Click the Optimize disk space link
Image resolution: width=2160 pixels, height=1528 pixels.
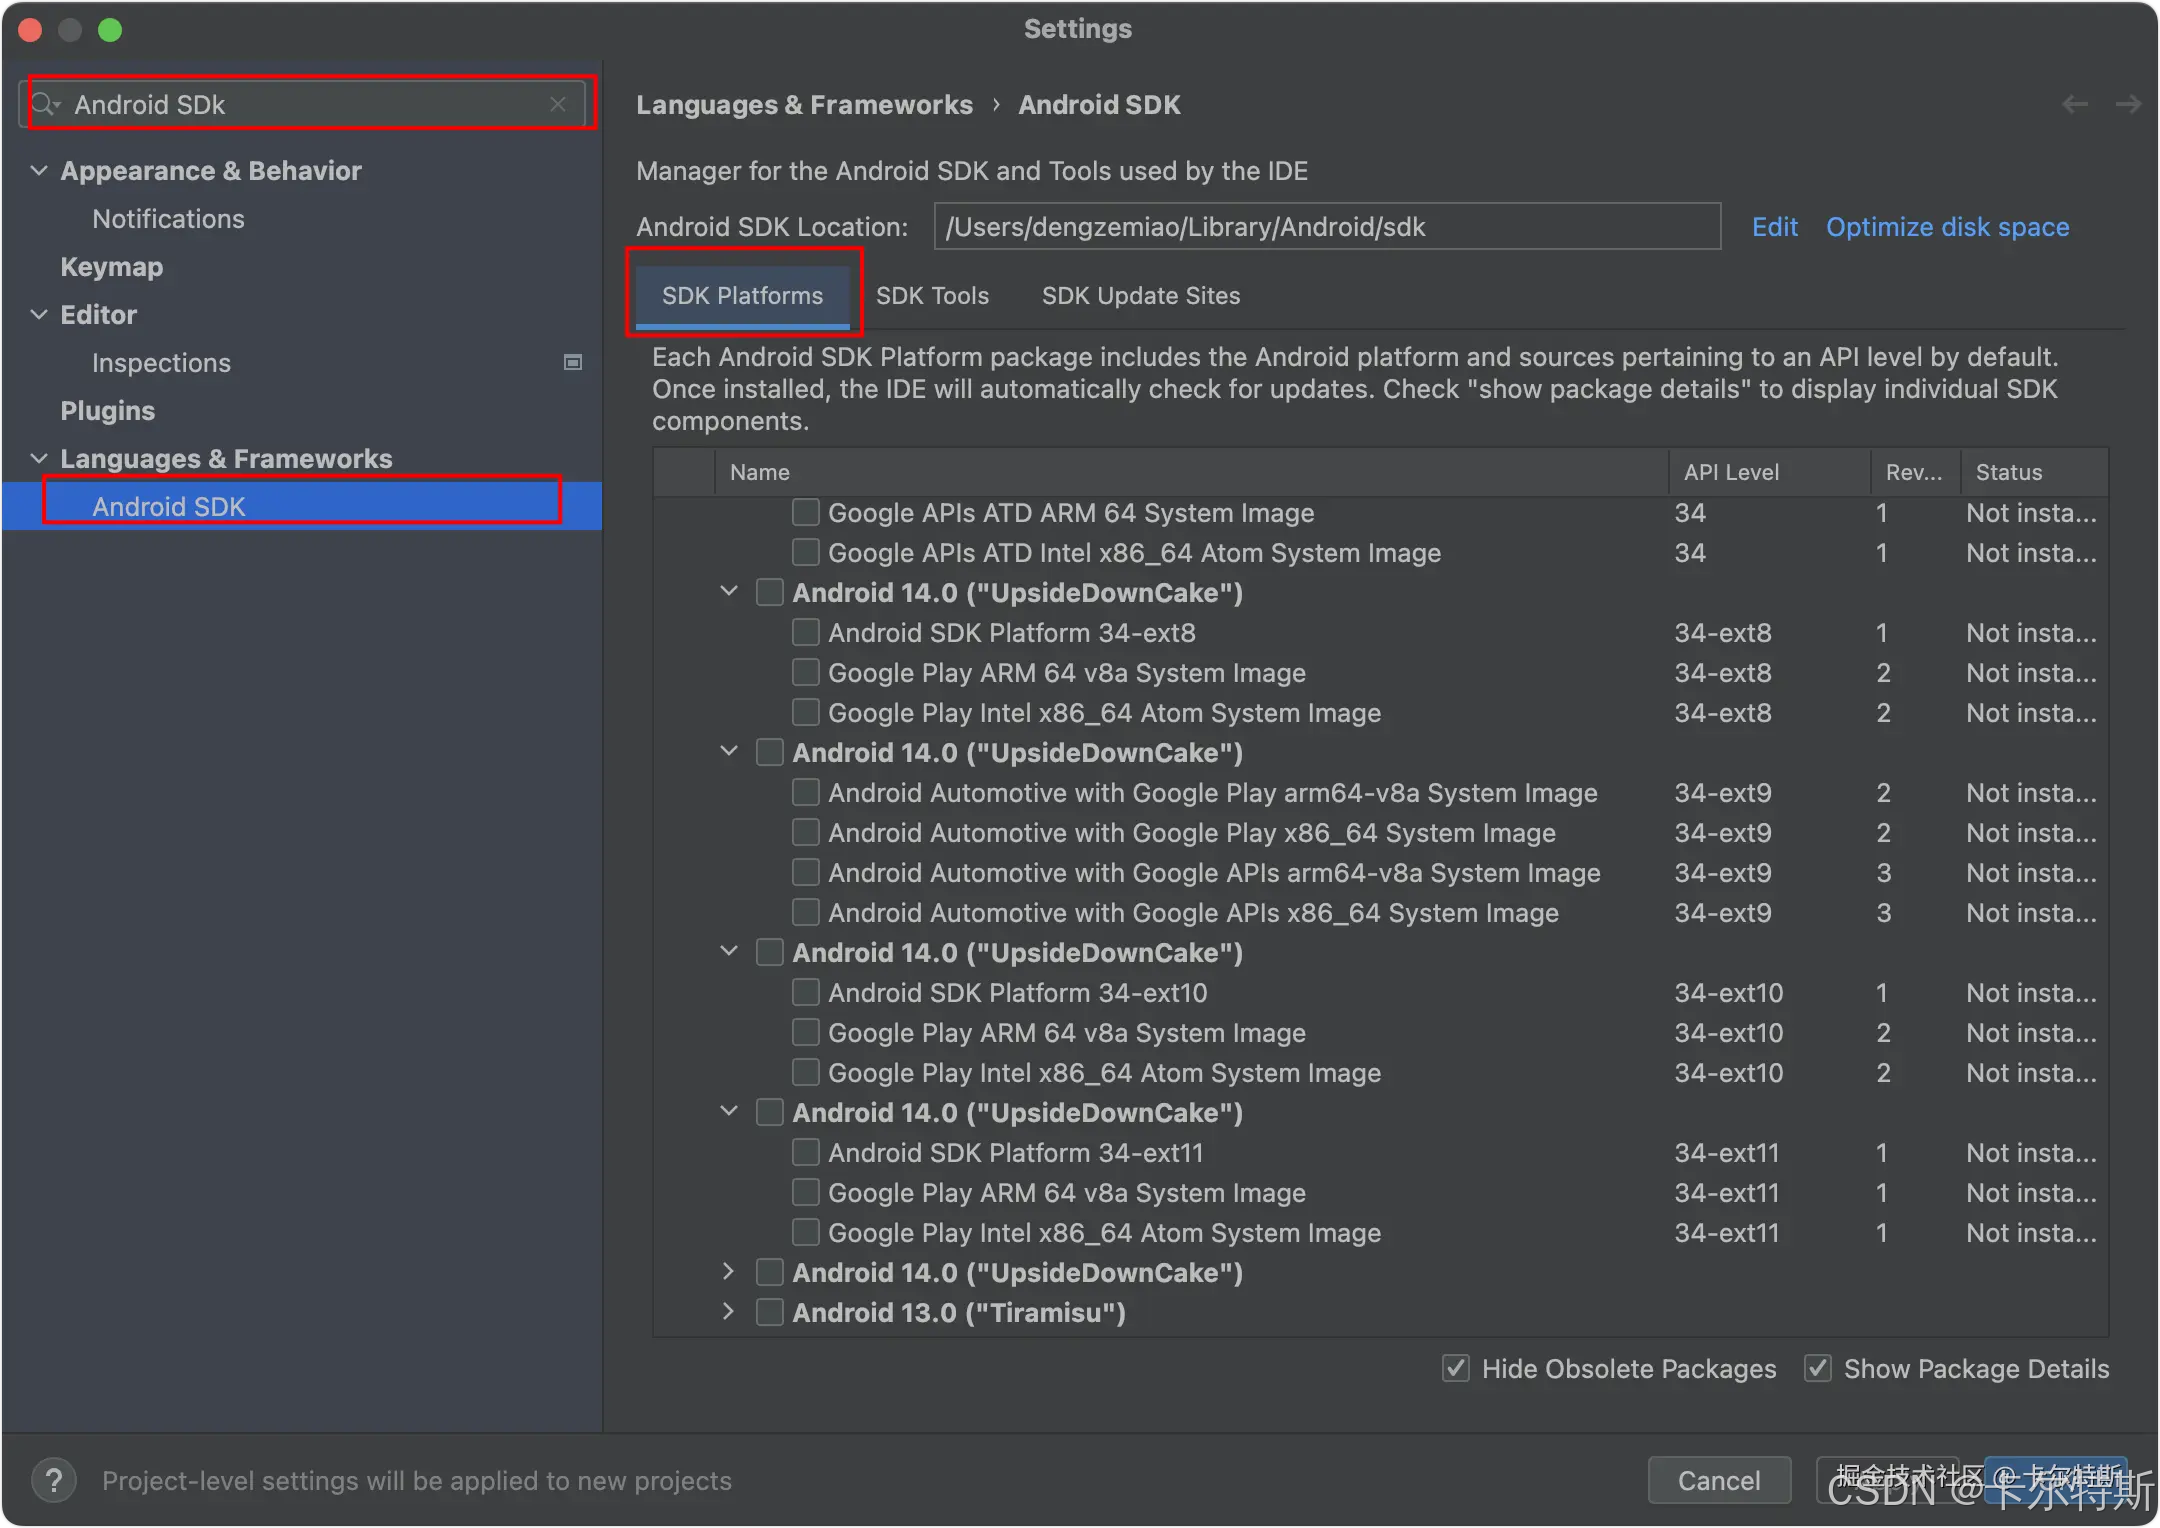pos(1947,227)
